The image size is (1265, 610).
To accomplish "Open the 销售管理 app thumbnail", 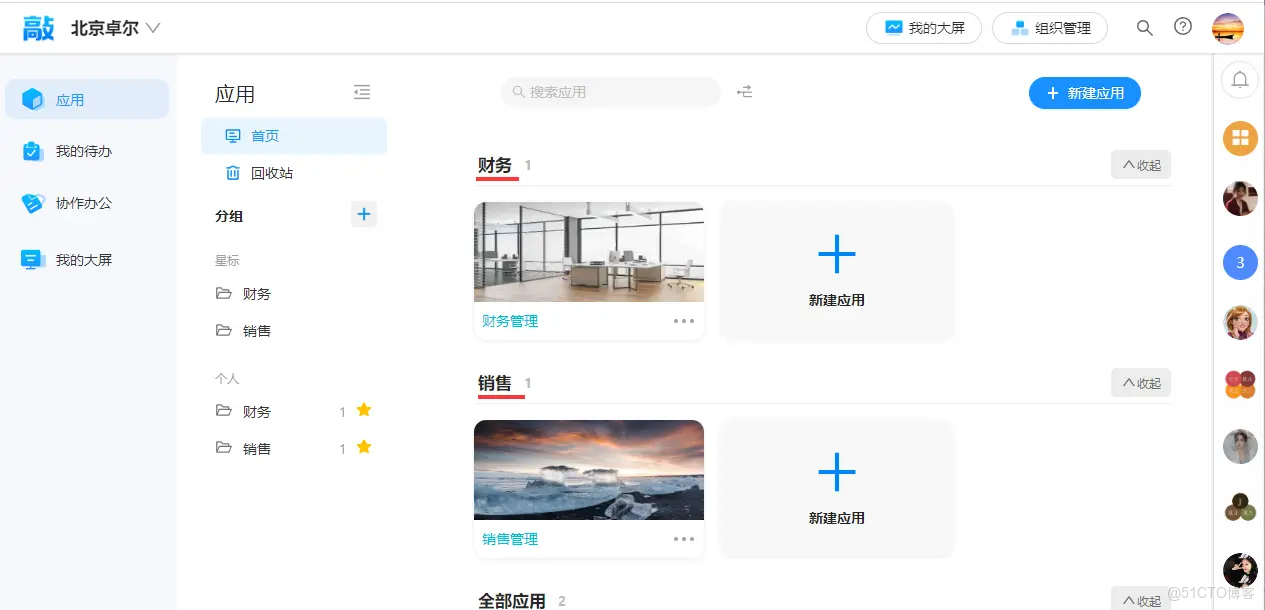I will click(589, 470).
